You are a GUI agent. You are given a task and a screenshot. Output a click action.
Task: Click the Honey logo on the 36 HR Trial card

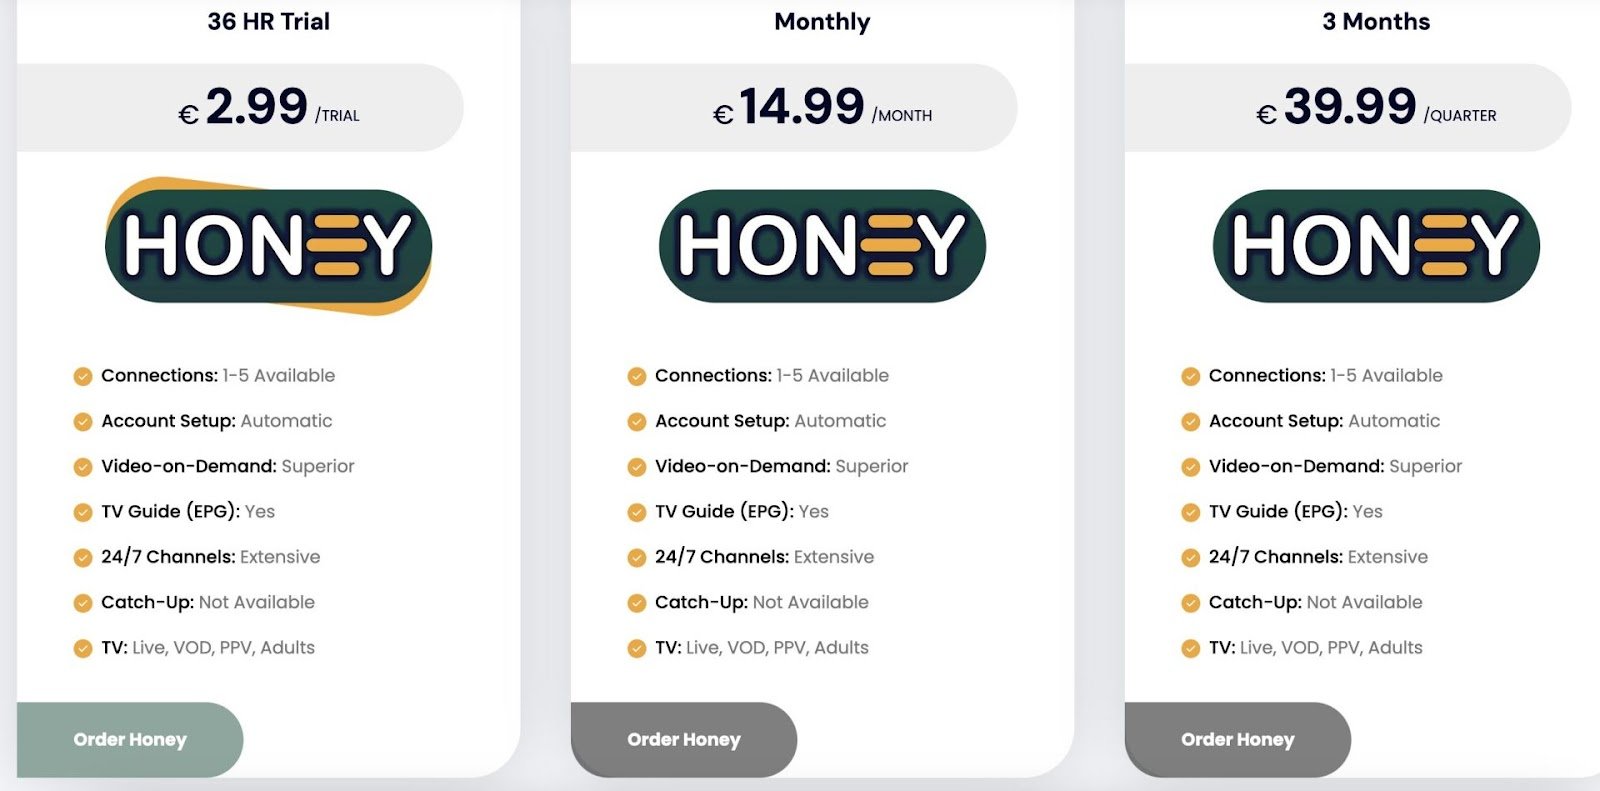pyautogui.click(x=266, y=245)
